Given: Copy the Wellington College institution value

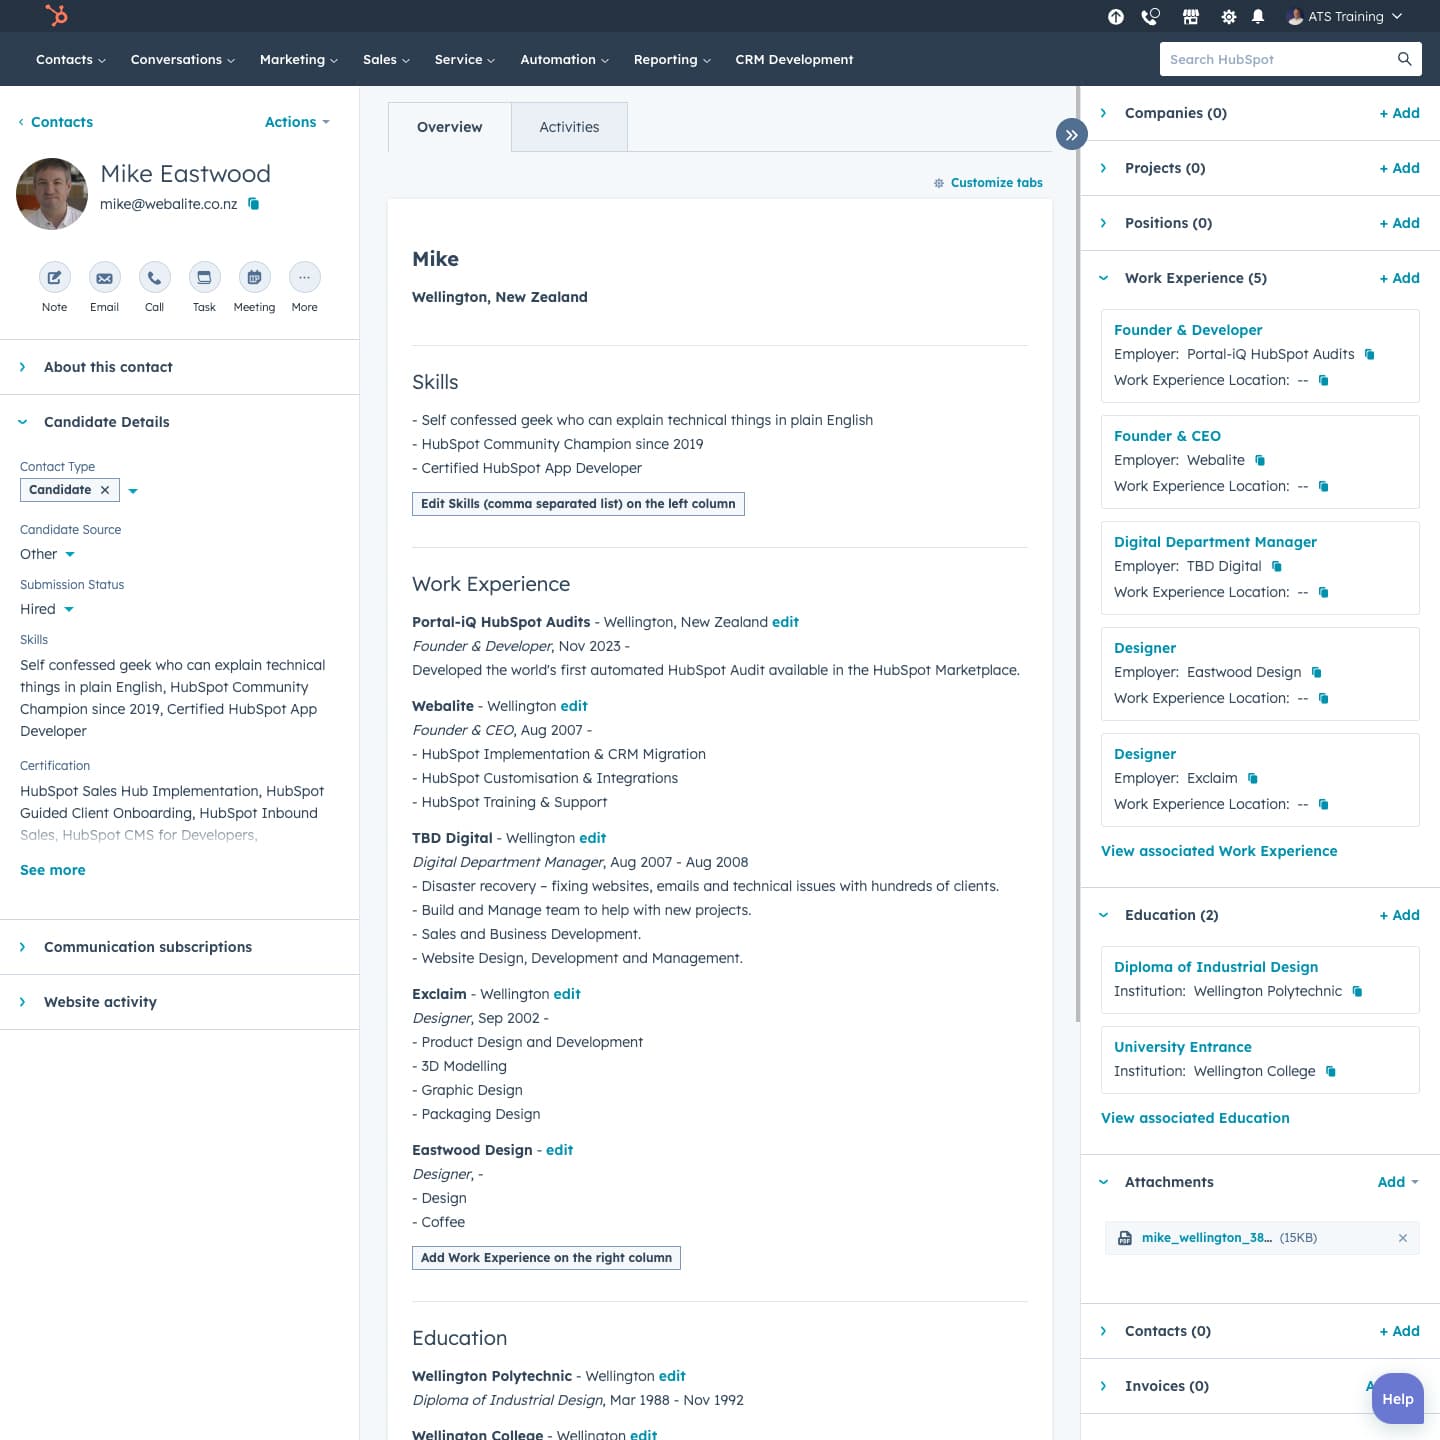Looking at the screenshot, I should click(x=1331, y=1071).
